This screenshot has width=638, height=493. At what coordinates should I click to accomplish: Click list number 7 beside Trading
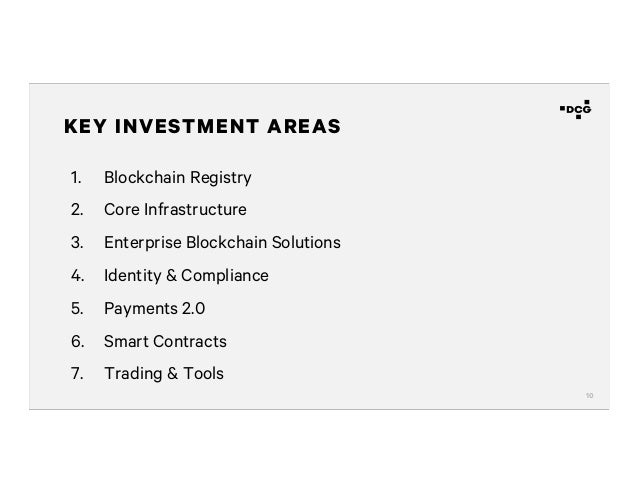point(76,374)
